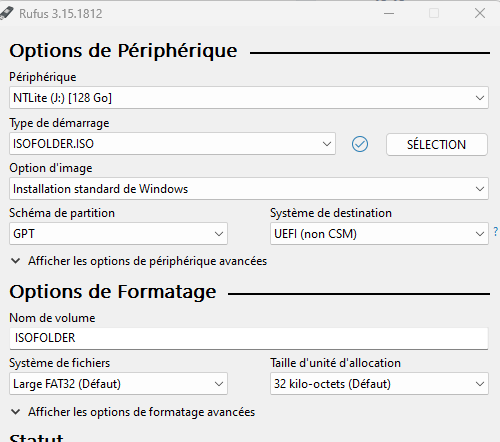This screenshot has height=442, width=500.
Task: Open the Taille d'unité d'allocation dropdown
Action: point(379,384)
